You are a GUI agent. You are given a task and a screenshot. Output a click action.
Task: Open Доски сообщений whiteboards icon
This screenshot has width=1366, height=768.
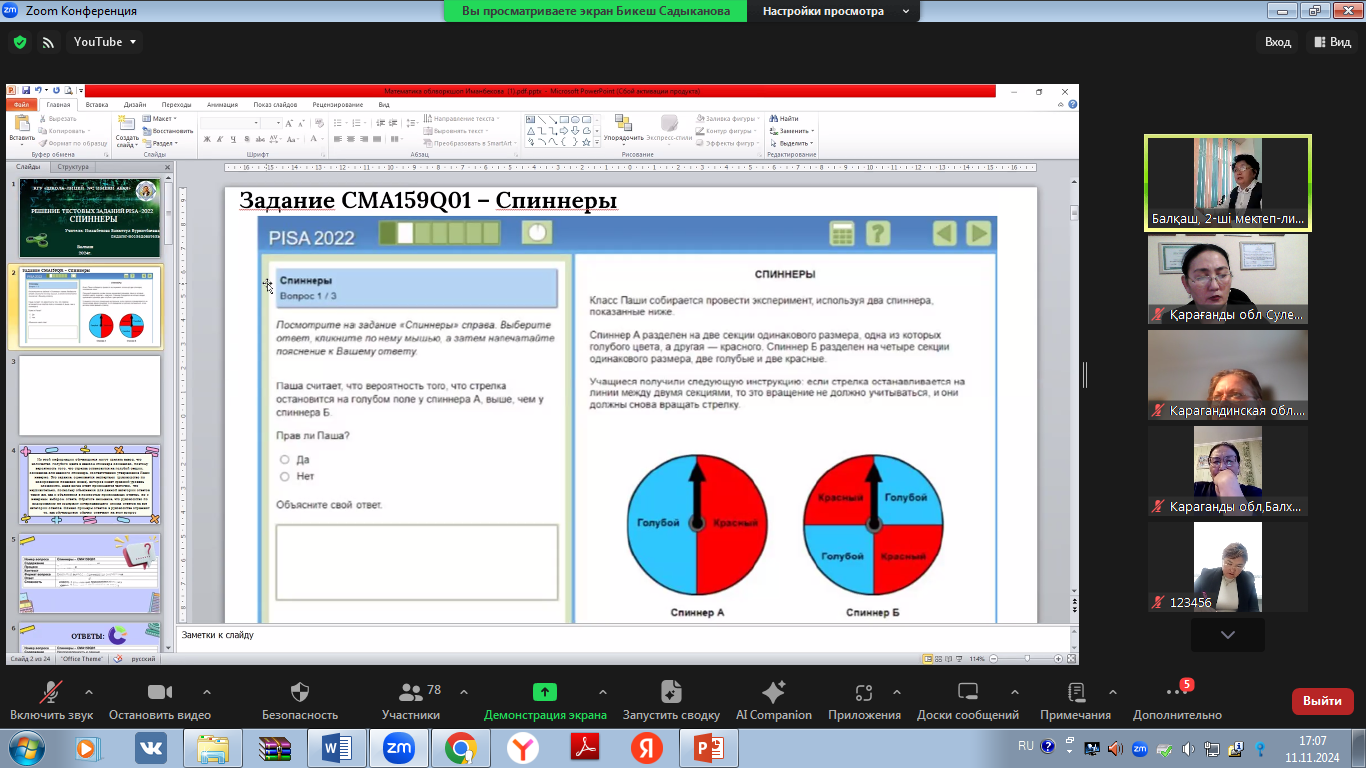[967, 692]
